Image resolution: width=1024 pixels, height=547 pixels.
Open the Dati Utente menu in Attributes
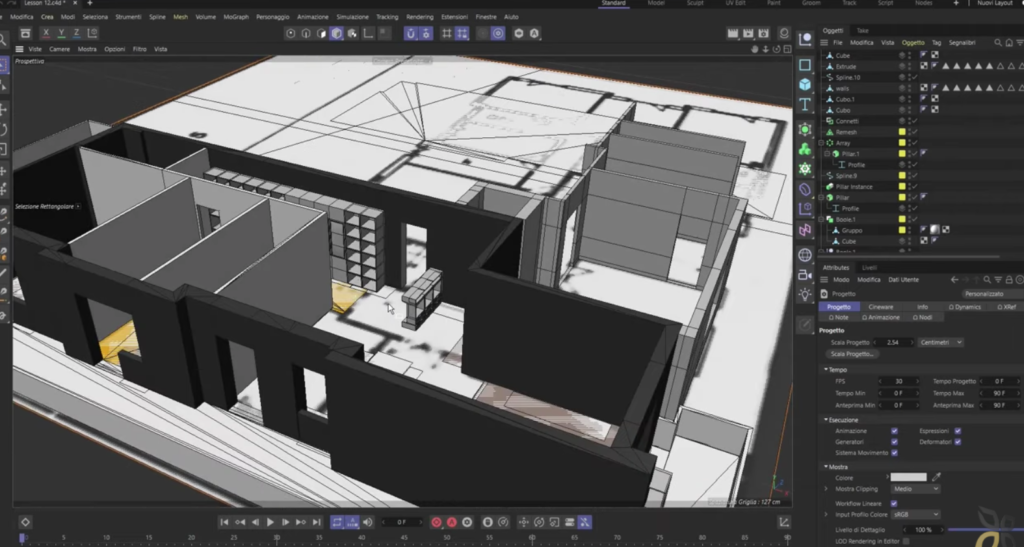[903, 279]
